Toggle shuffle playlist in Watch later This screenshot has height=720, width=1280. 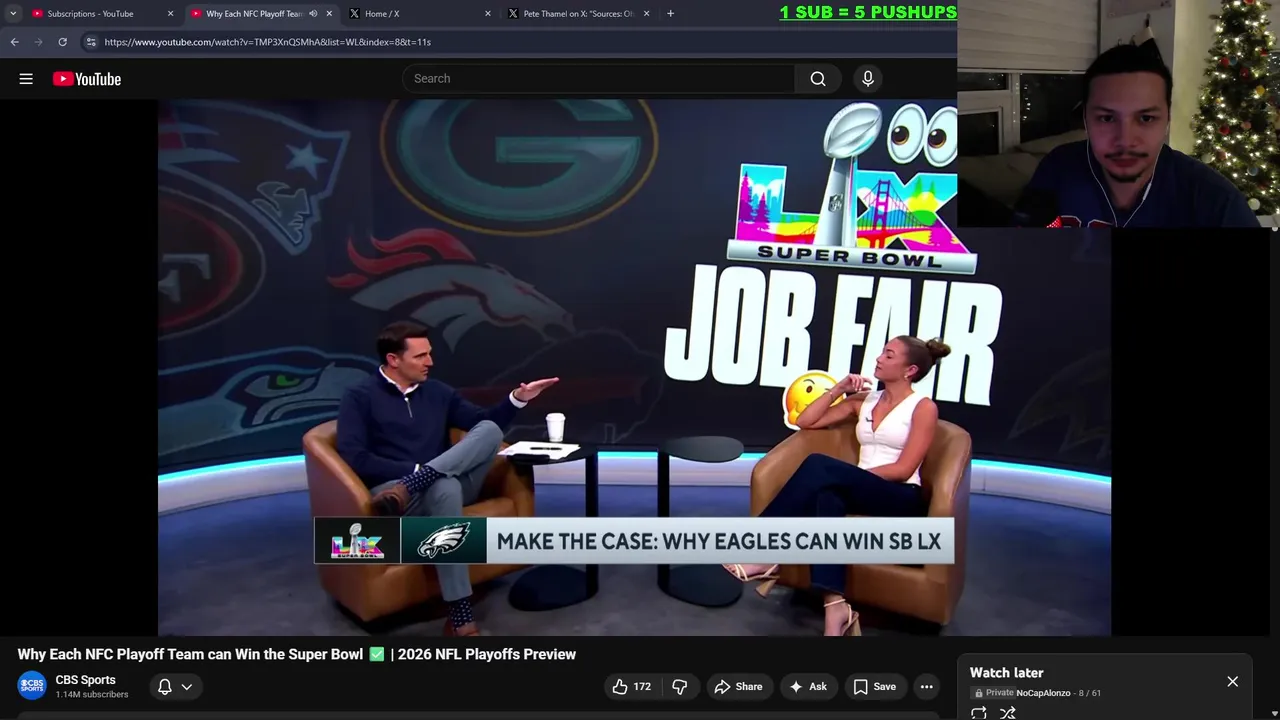tap(1008, 713)
